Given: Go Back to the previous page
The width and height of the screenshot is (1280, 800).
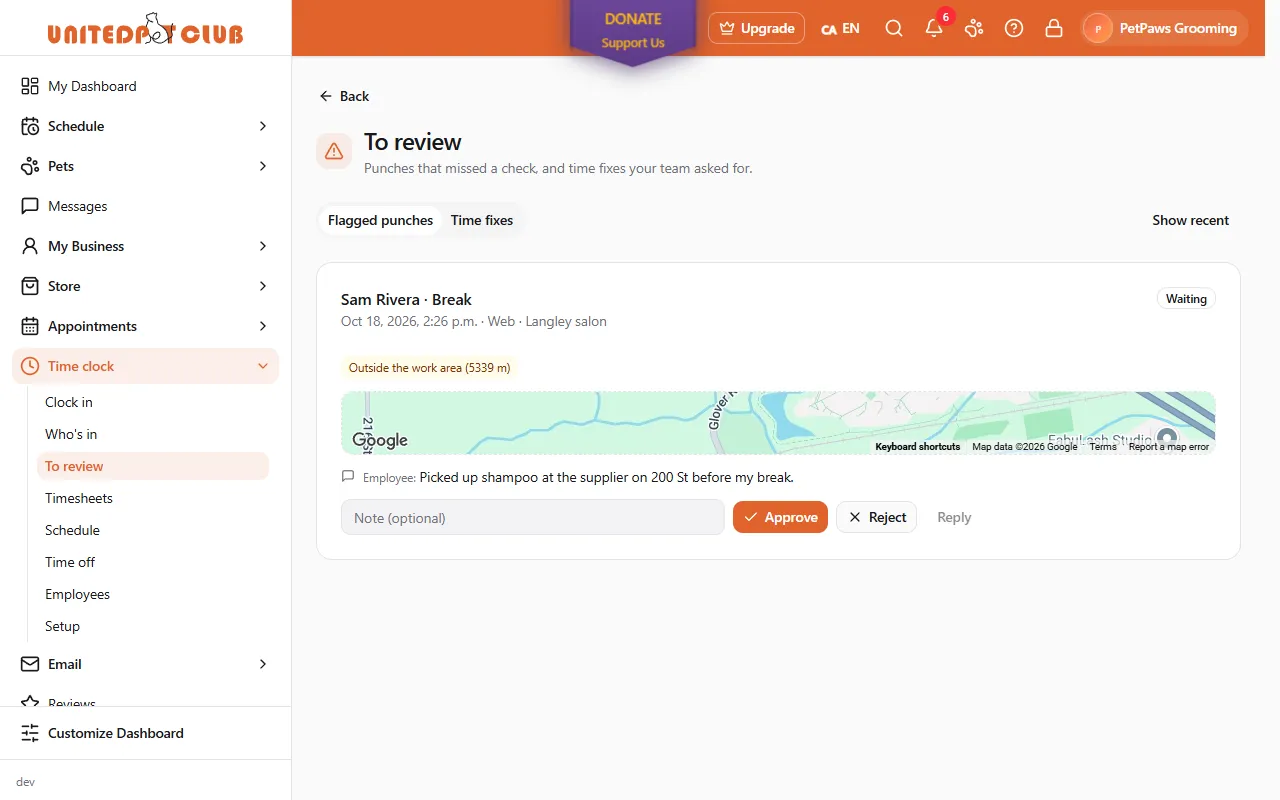Looking at the screenshot, I should point(344,96).
